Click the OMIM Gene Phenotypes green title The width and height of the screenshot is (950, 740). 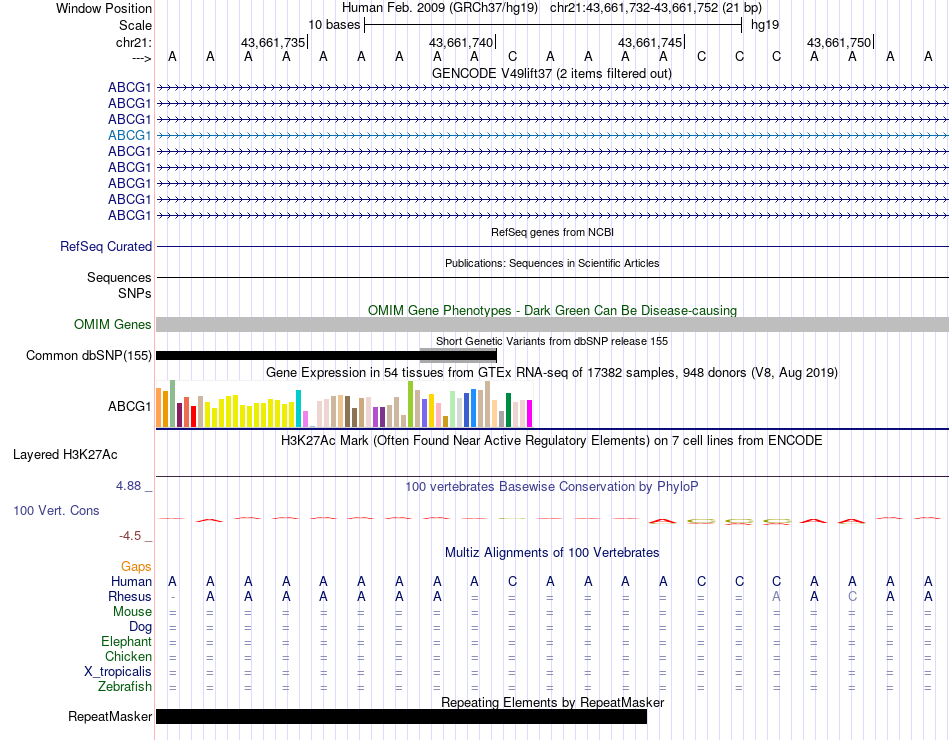click(x=552, y=310)
